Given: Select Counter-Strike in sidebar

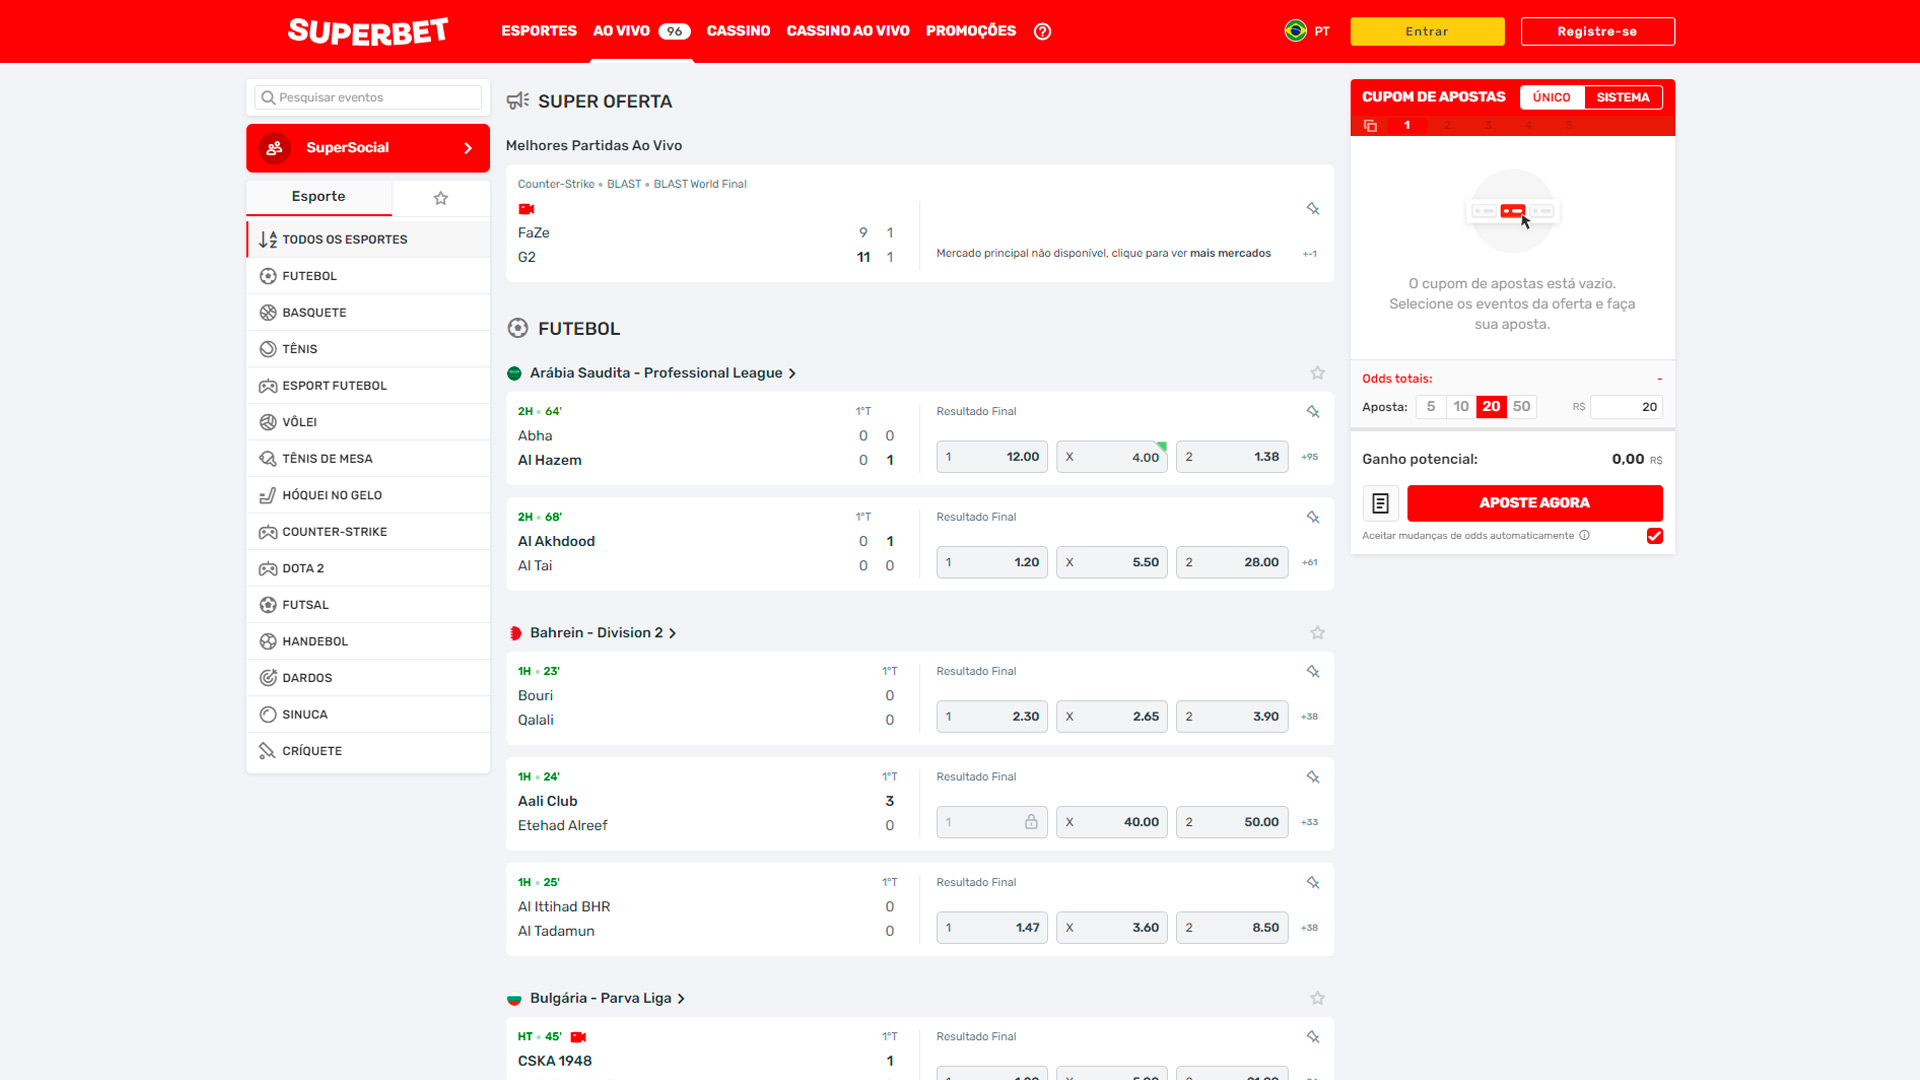Looking at the screenshot, I should (368, 532).
